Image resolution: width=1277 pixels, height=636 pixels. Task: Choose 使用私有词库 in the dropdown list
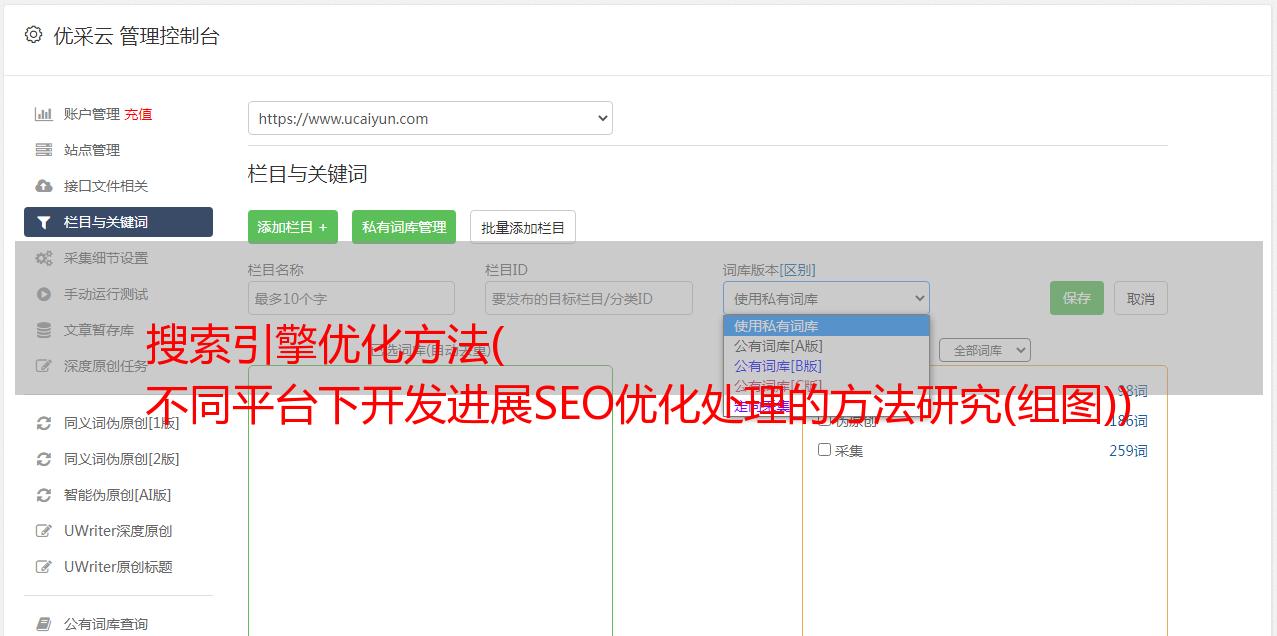[x=826, y=326]
